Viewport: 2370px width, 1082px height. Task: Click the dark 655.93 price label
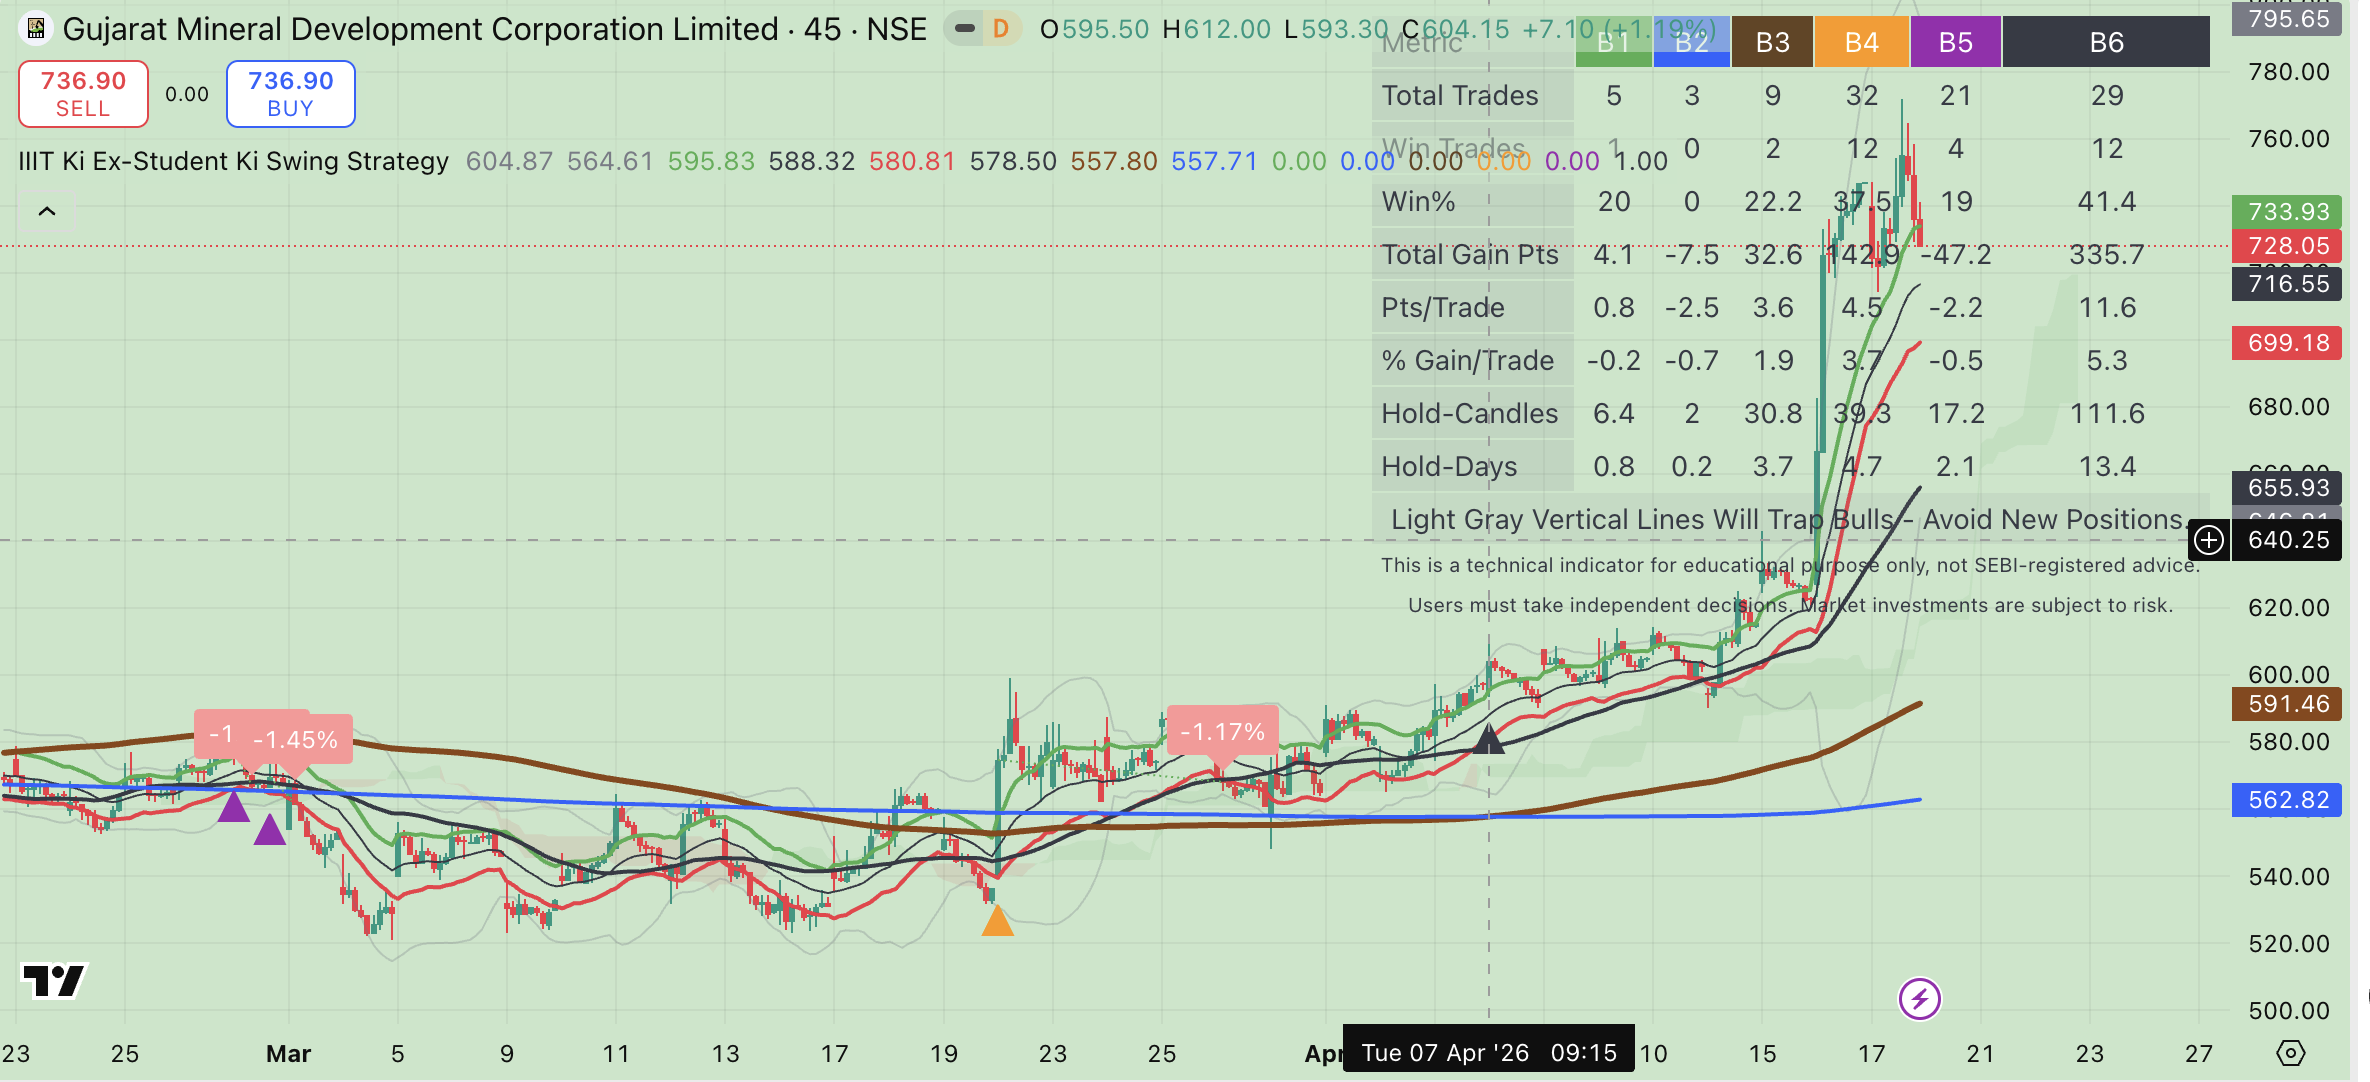[2287, 488]
